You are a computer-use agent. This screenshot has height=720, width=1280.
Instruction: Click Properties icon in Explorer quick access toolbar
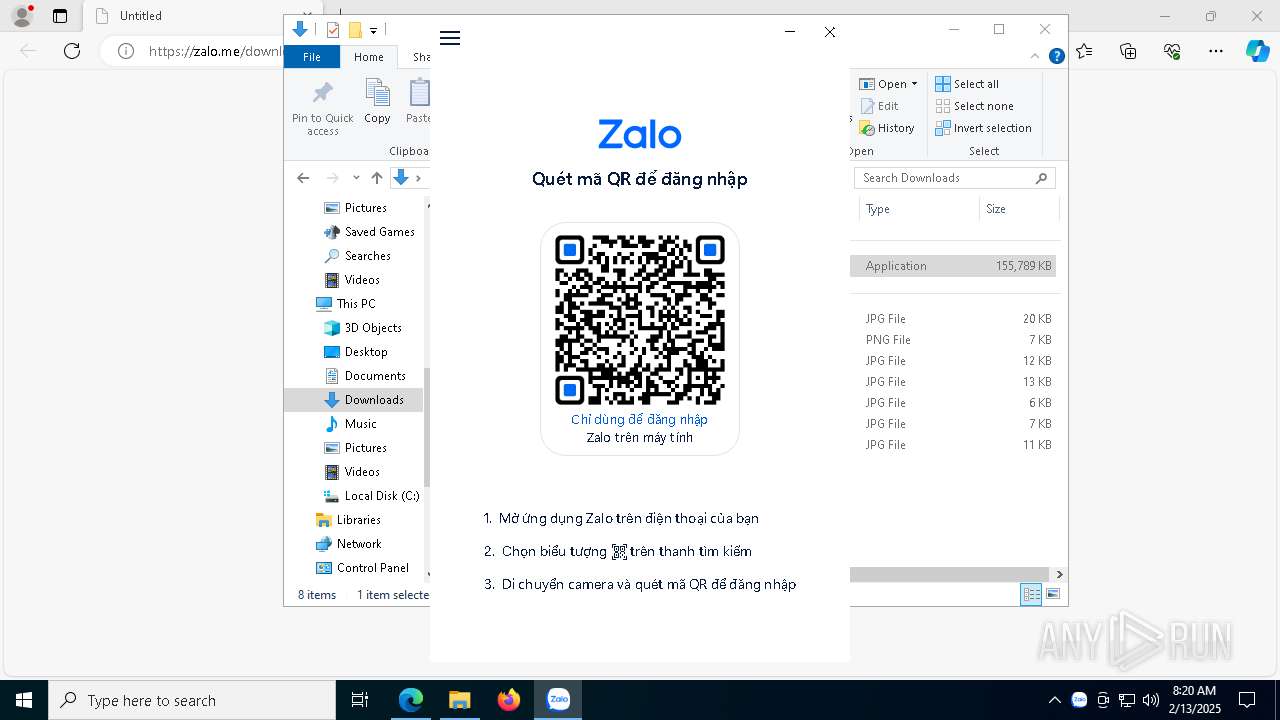point(333,30)
